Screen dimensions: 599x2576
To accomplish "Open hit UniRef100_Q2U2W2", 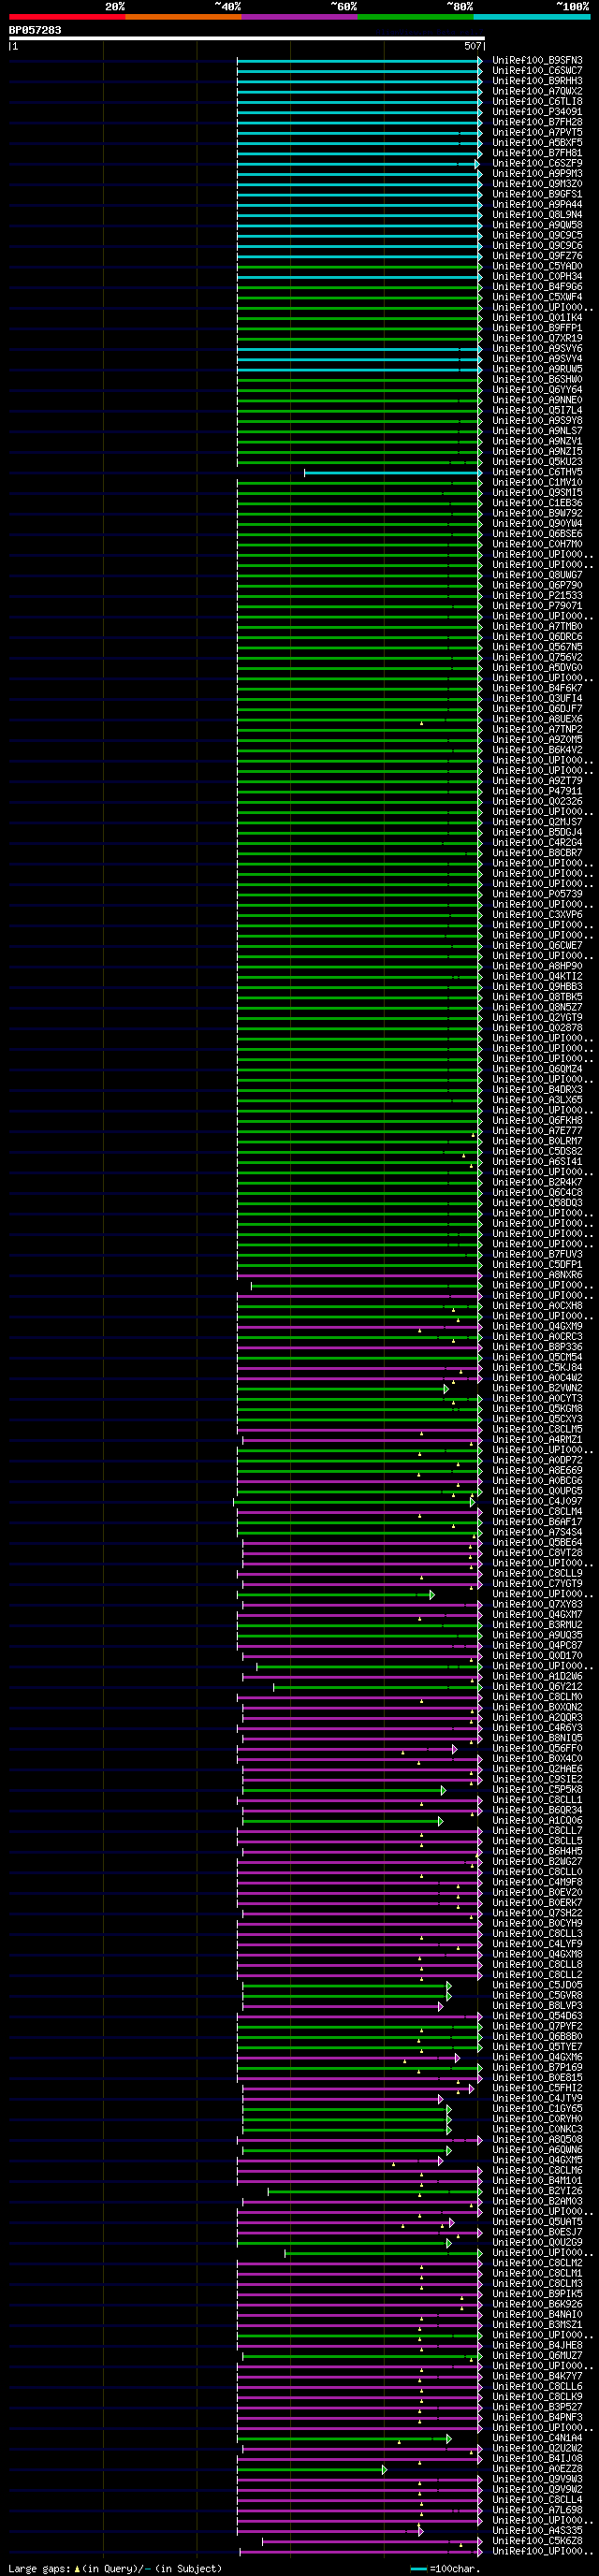I will (537, 2448).
